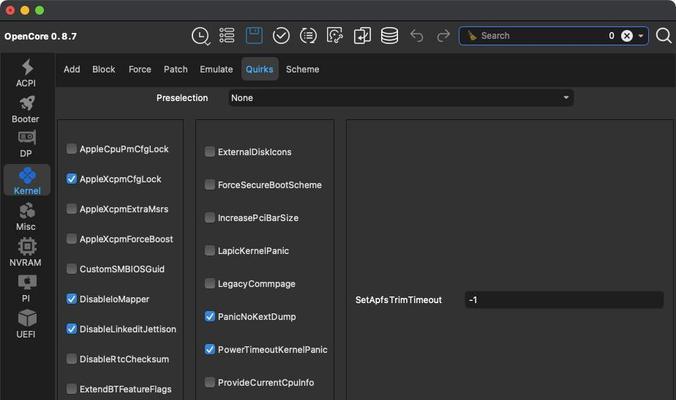The image size is (676, 400).
Task: Clear the search field with X
Action: 627,36
